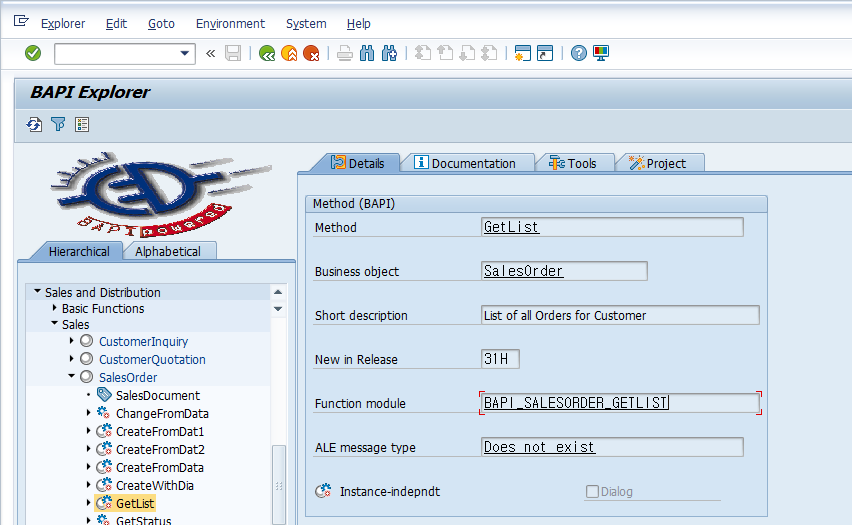Click the CustomerQuotation business object

click(152, 360)
